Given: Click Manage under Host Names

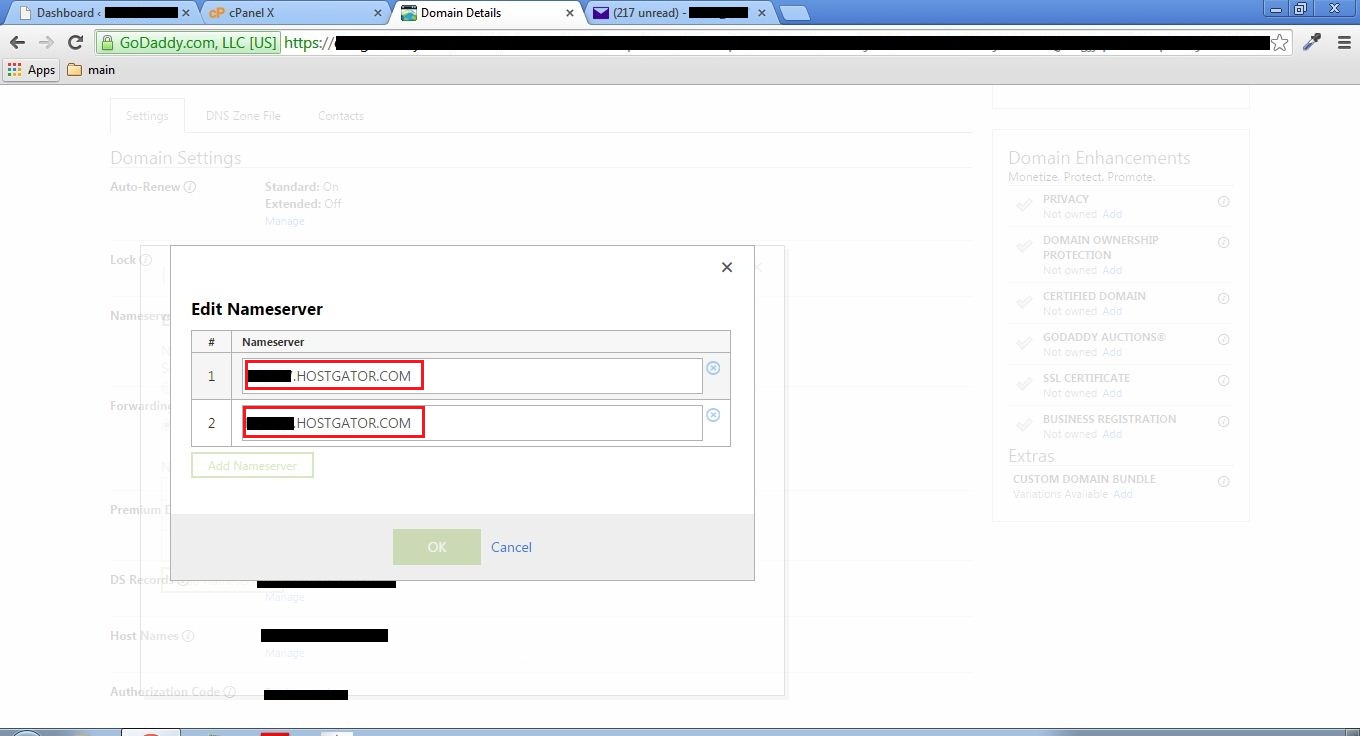Looking at the screenshot, I should click(x=284, y=653).
